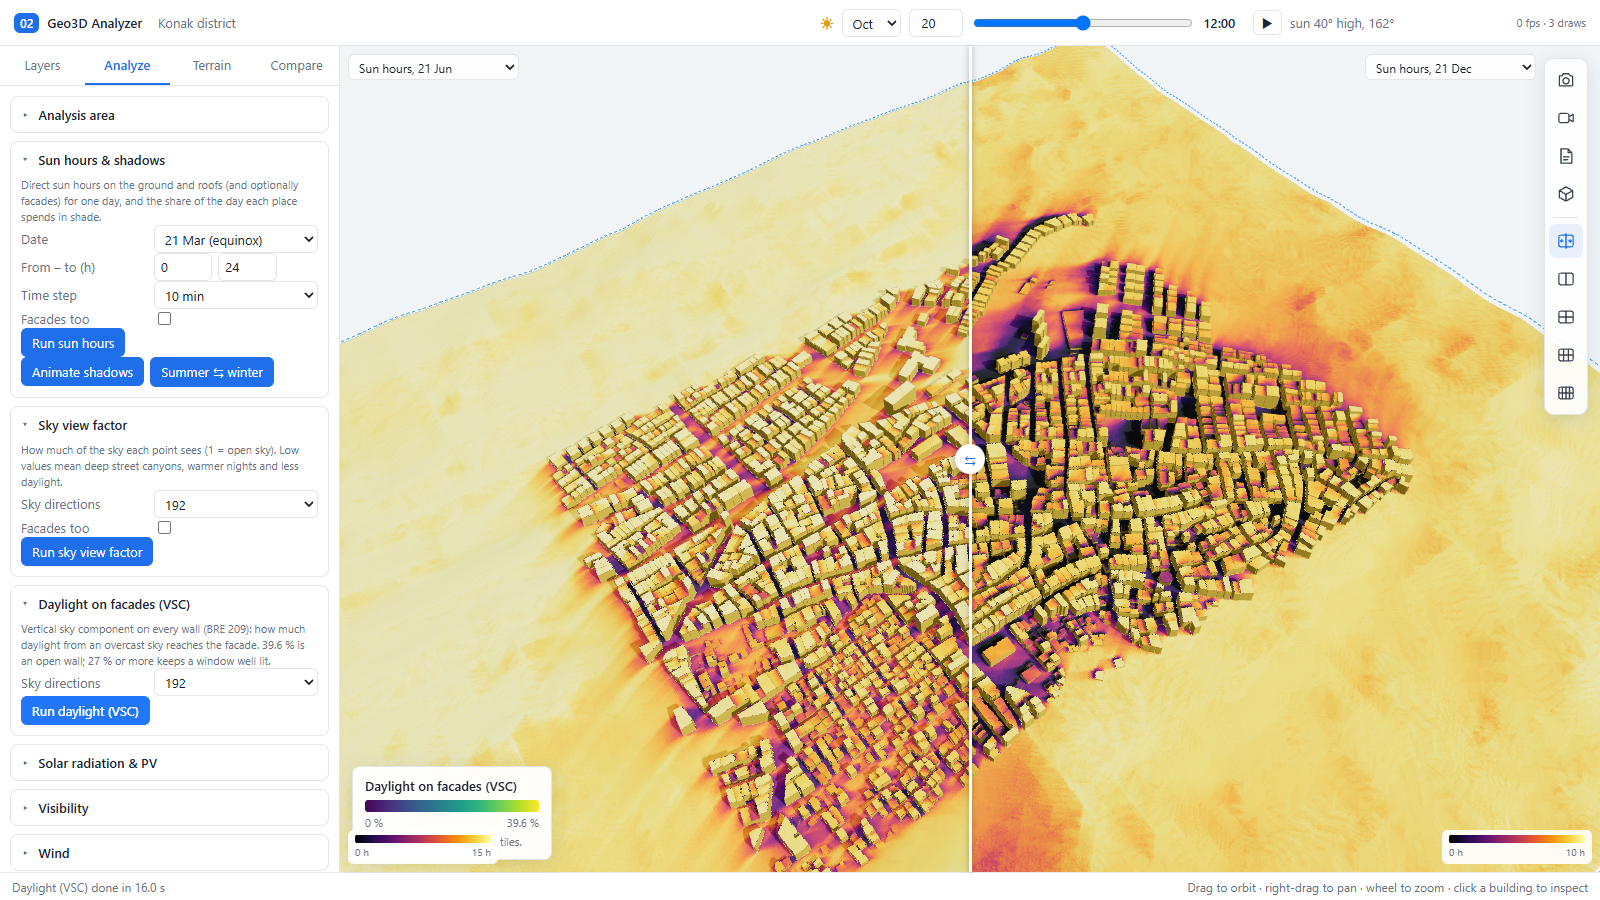Enable Facades too under Sun hours

point(165,319)
